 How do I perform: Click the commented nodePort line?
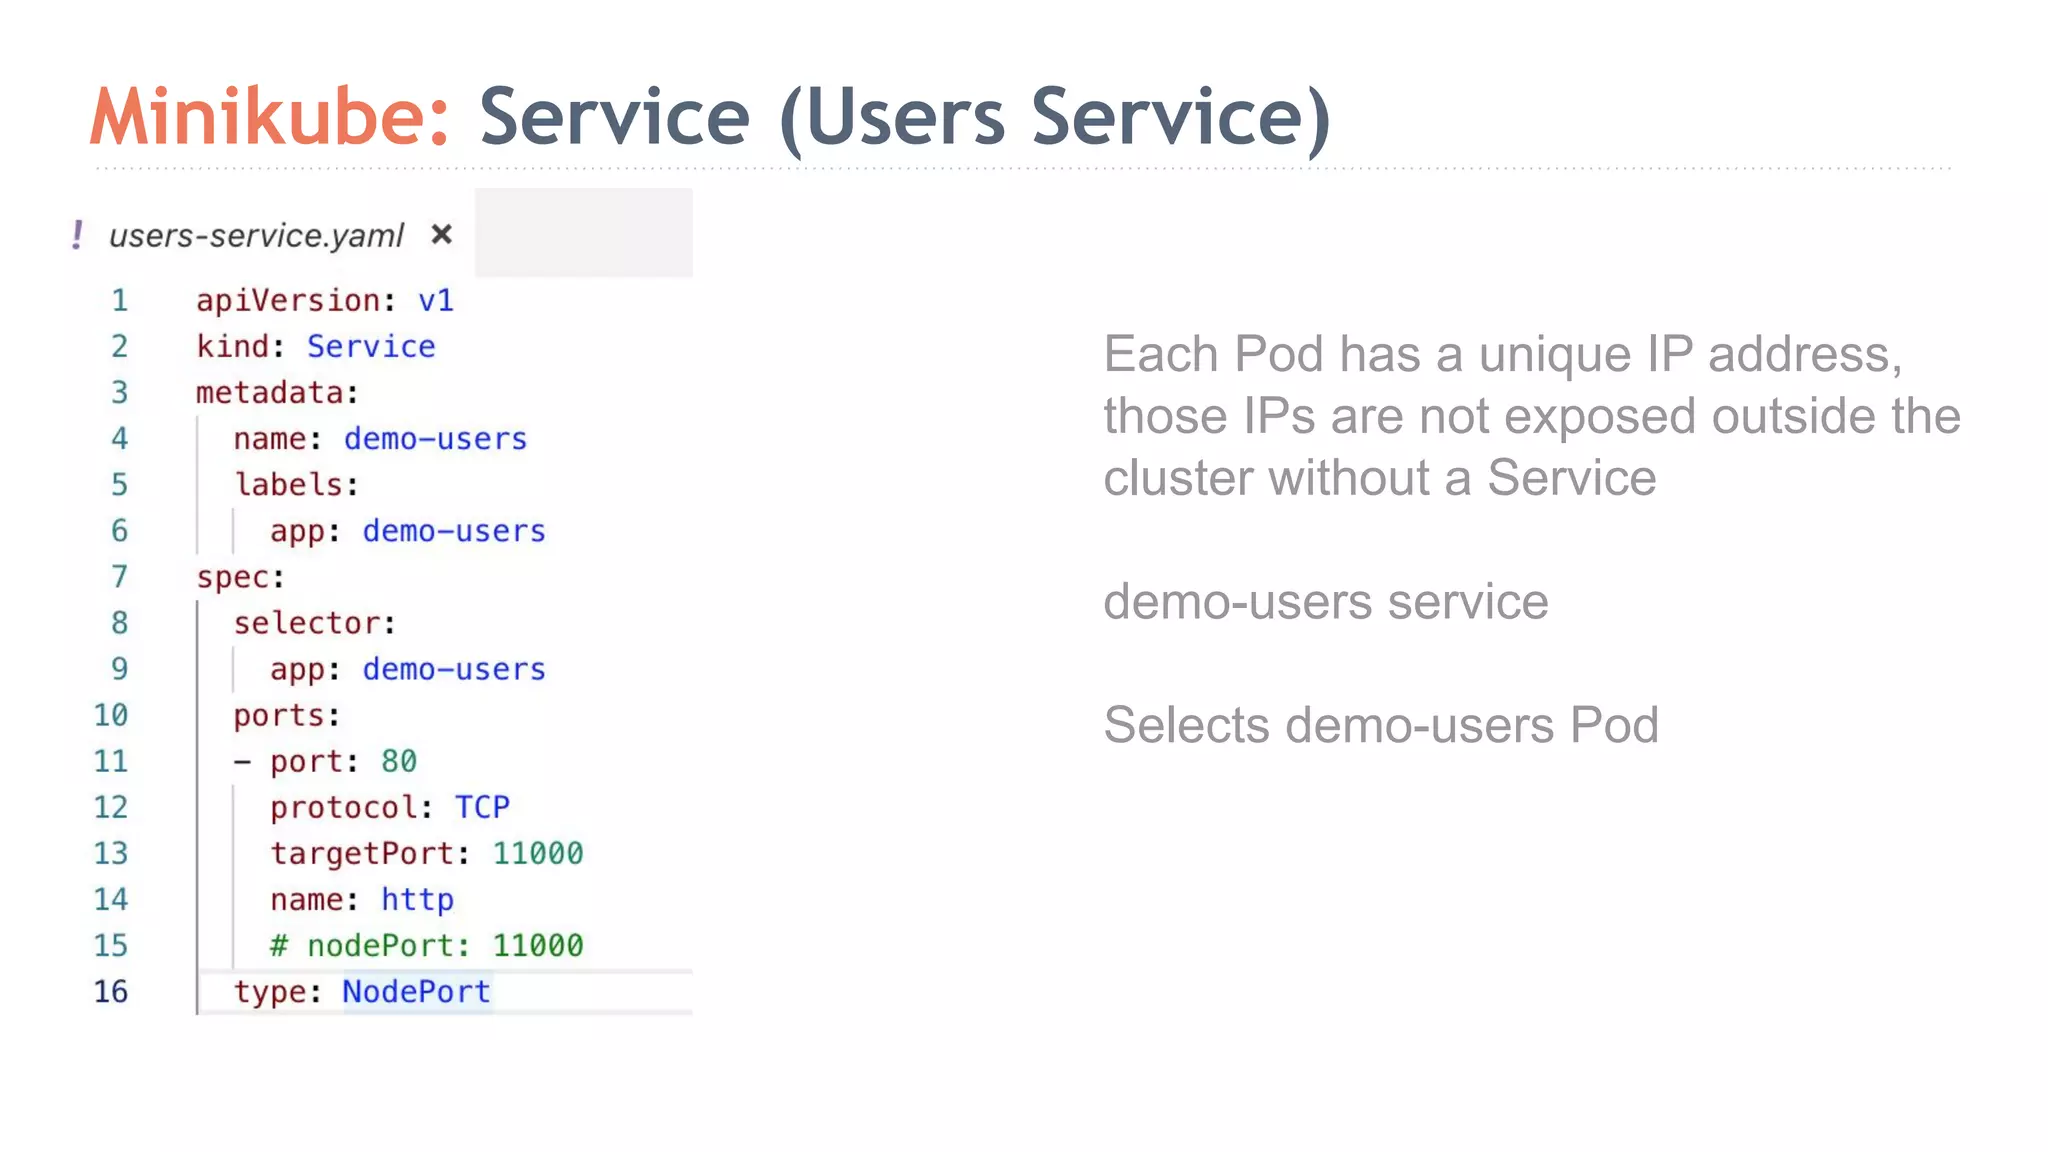(426, 945)
